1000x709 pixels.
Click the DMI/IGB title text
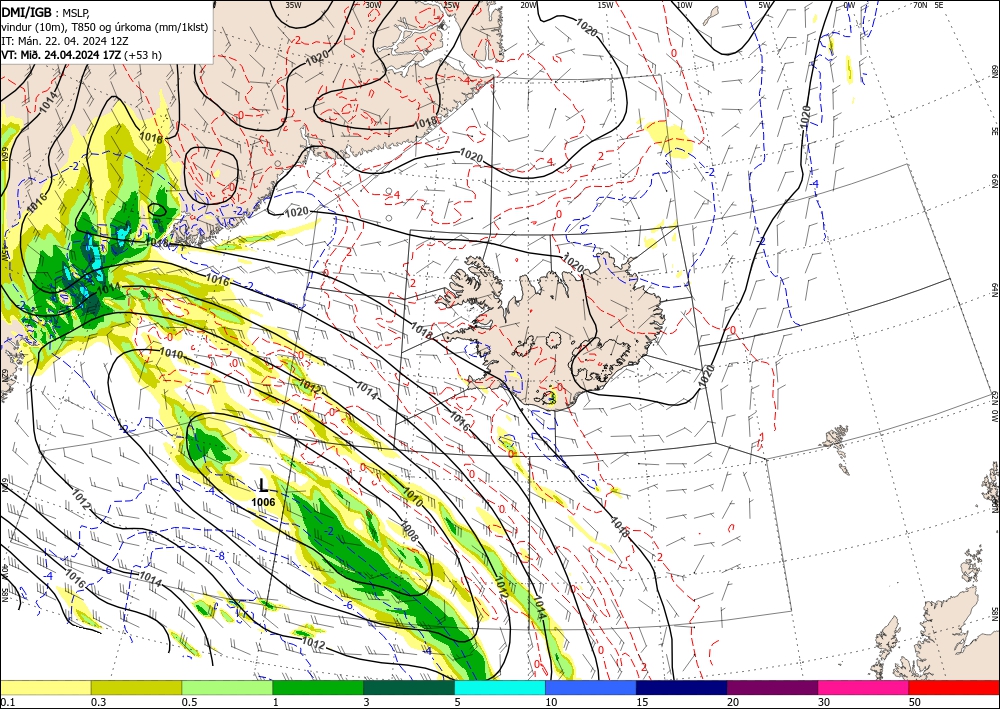(26, 12)
